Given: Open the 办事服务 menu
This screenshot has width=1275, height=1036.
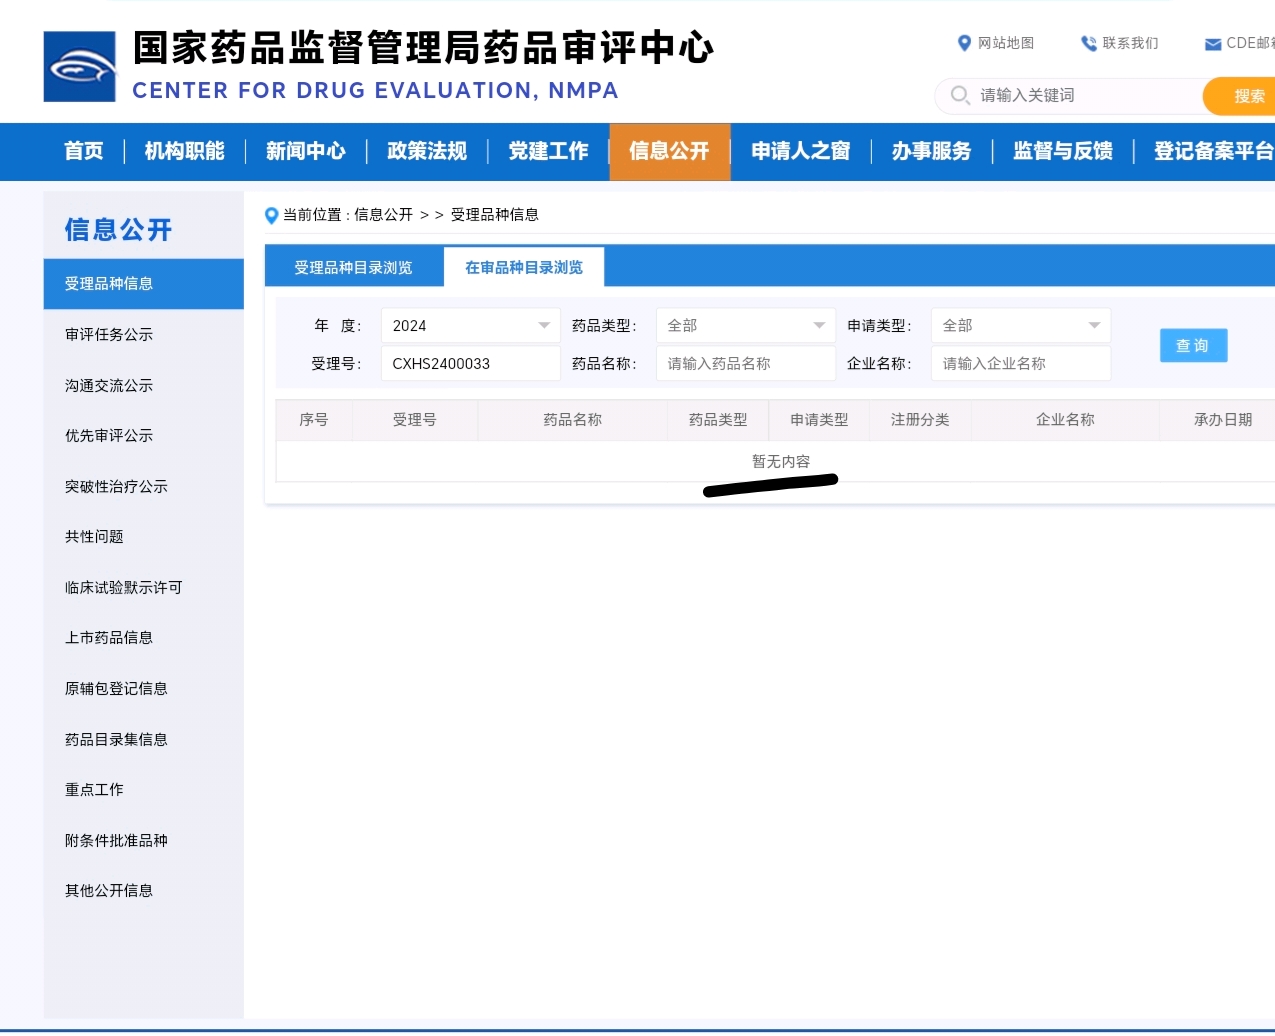Looking at the screenshot, I should click(x=932, y=151).
